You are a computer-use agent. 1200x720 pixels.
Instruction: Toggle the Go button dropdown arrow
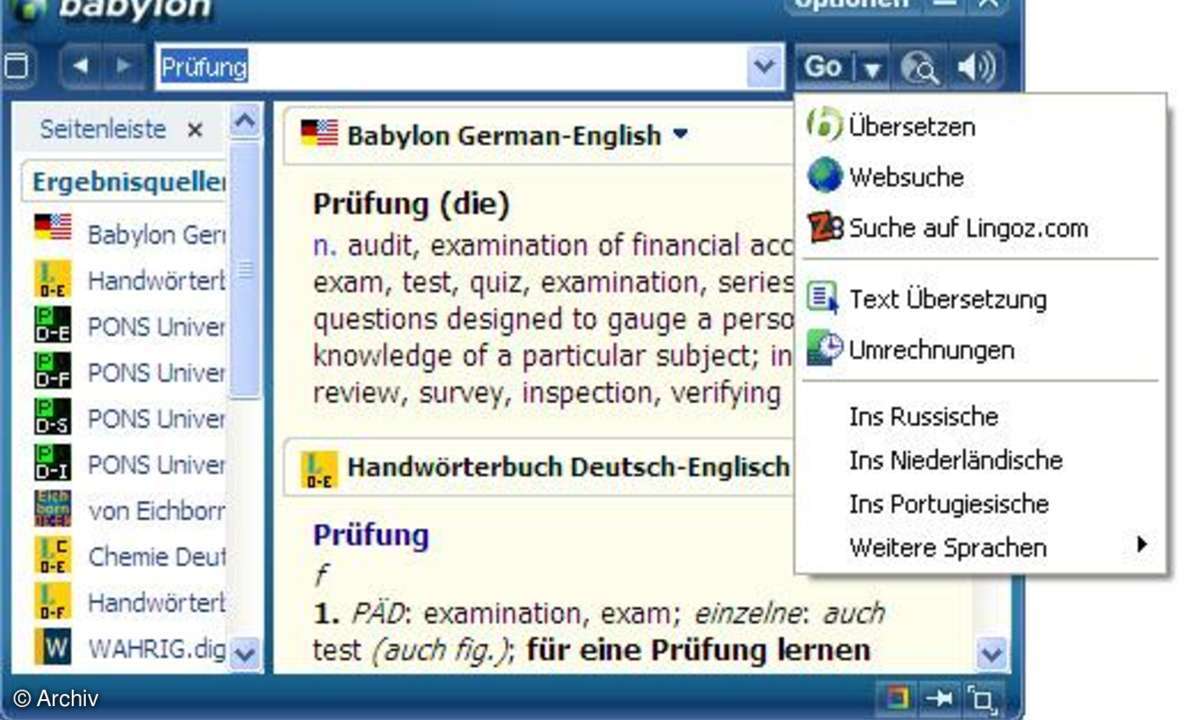tap(872, 68)
